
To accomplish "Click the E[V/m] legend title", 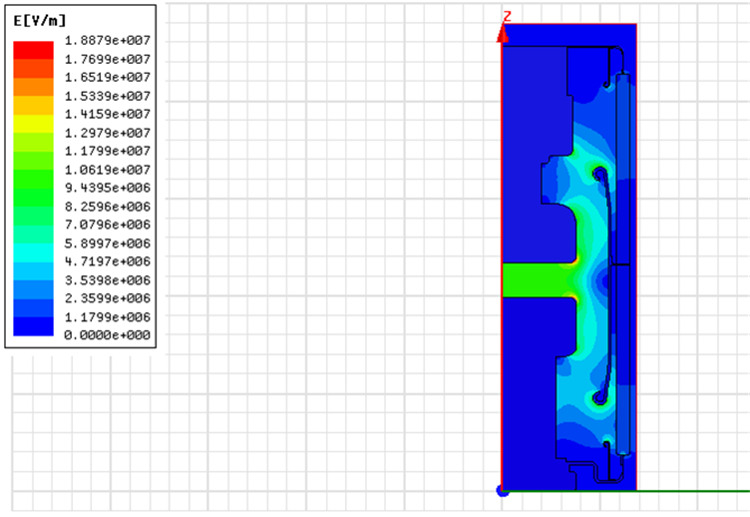I will pos(41,21).
